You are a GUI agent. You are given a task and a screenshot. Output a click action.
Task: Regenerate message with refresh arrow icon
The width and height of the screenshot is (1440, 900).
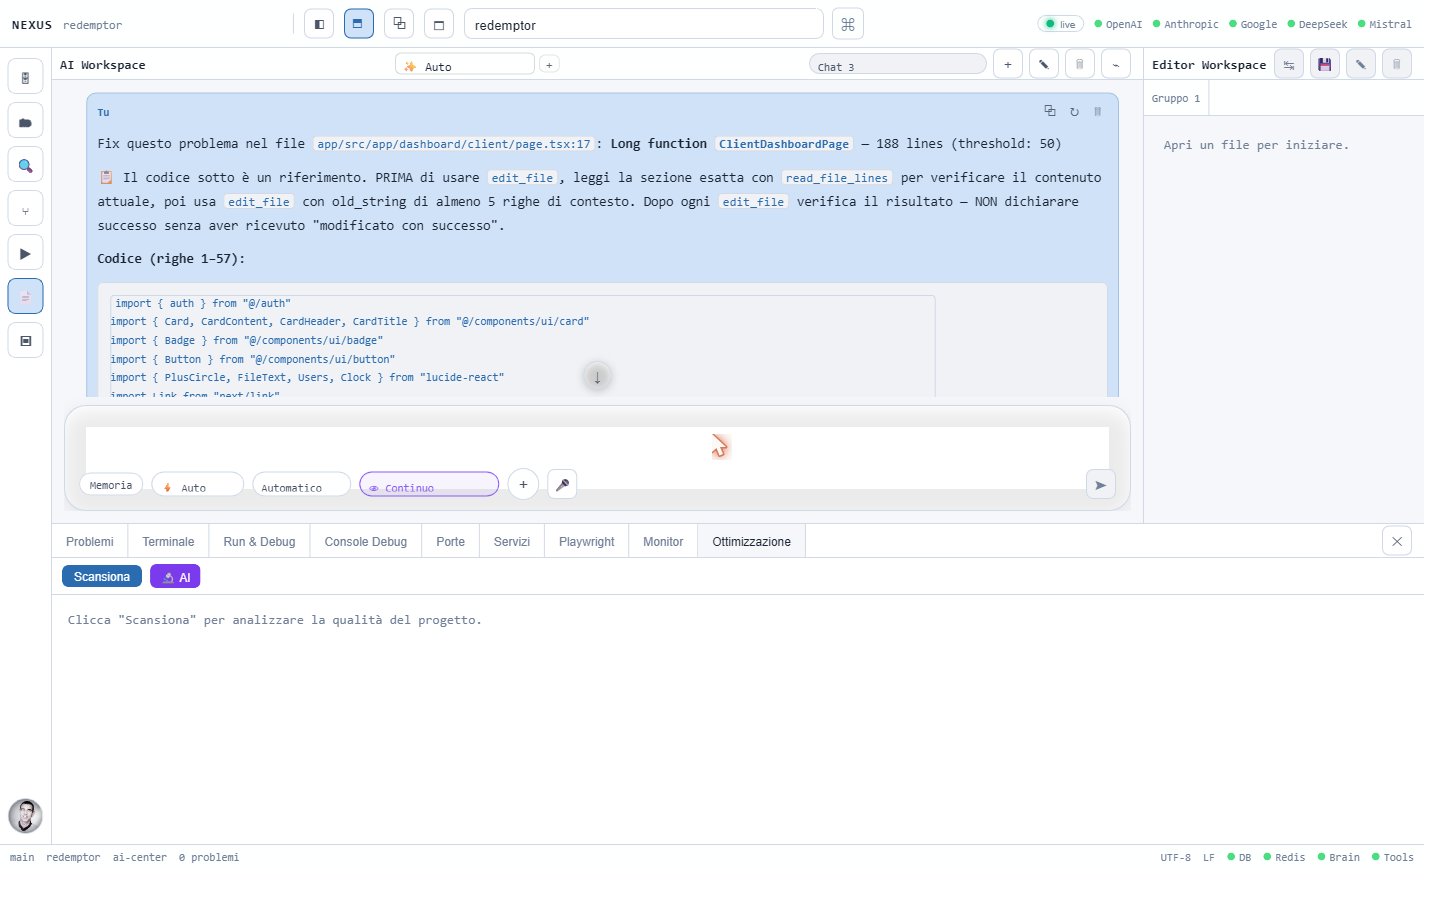1074,111
